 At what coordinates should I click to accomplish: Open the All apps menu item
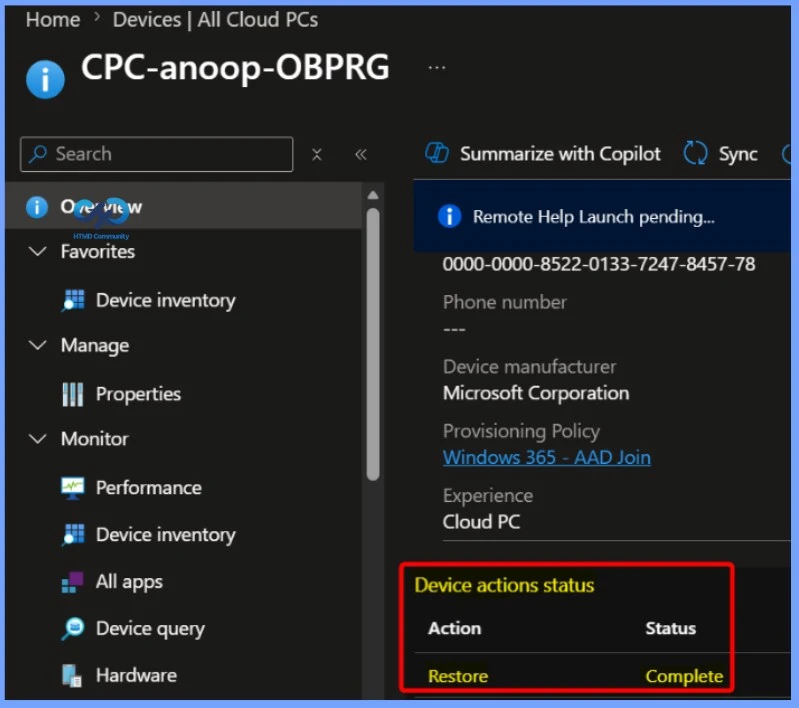pos(129,582)
